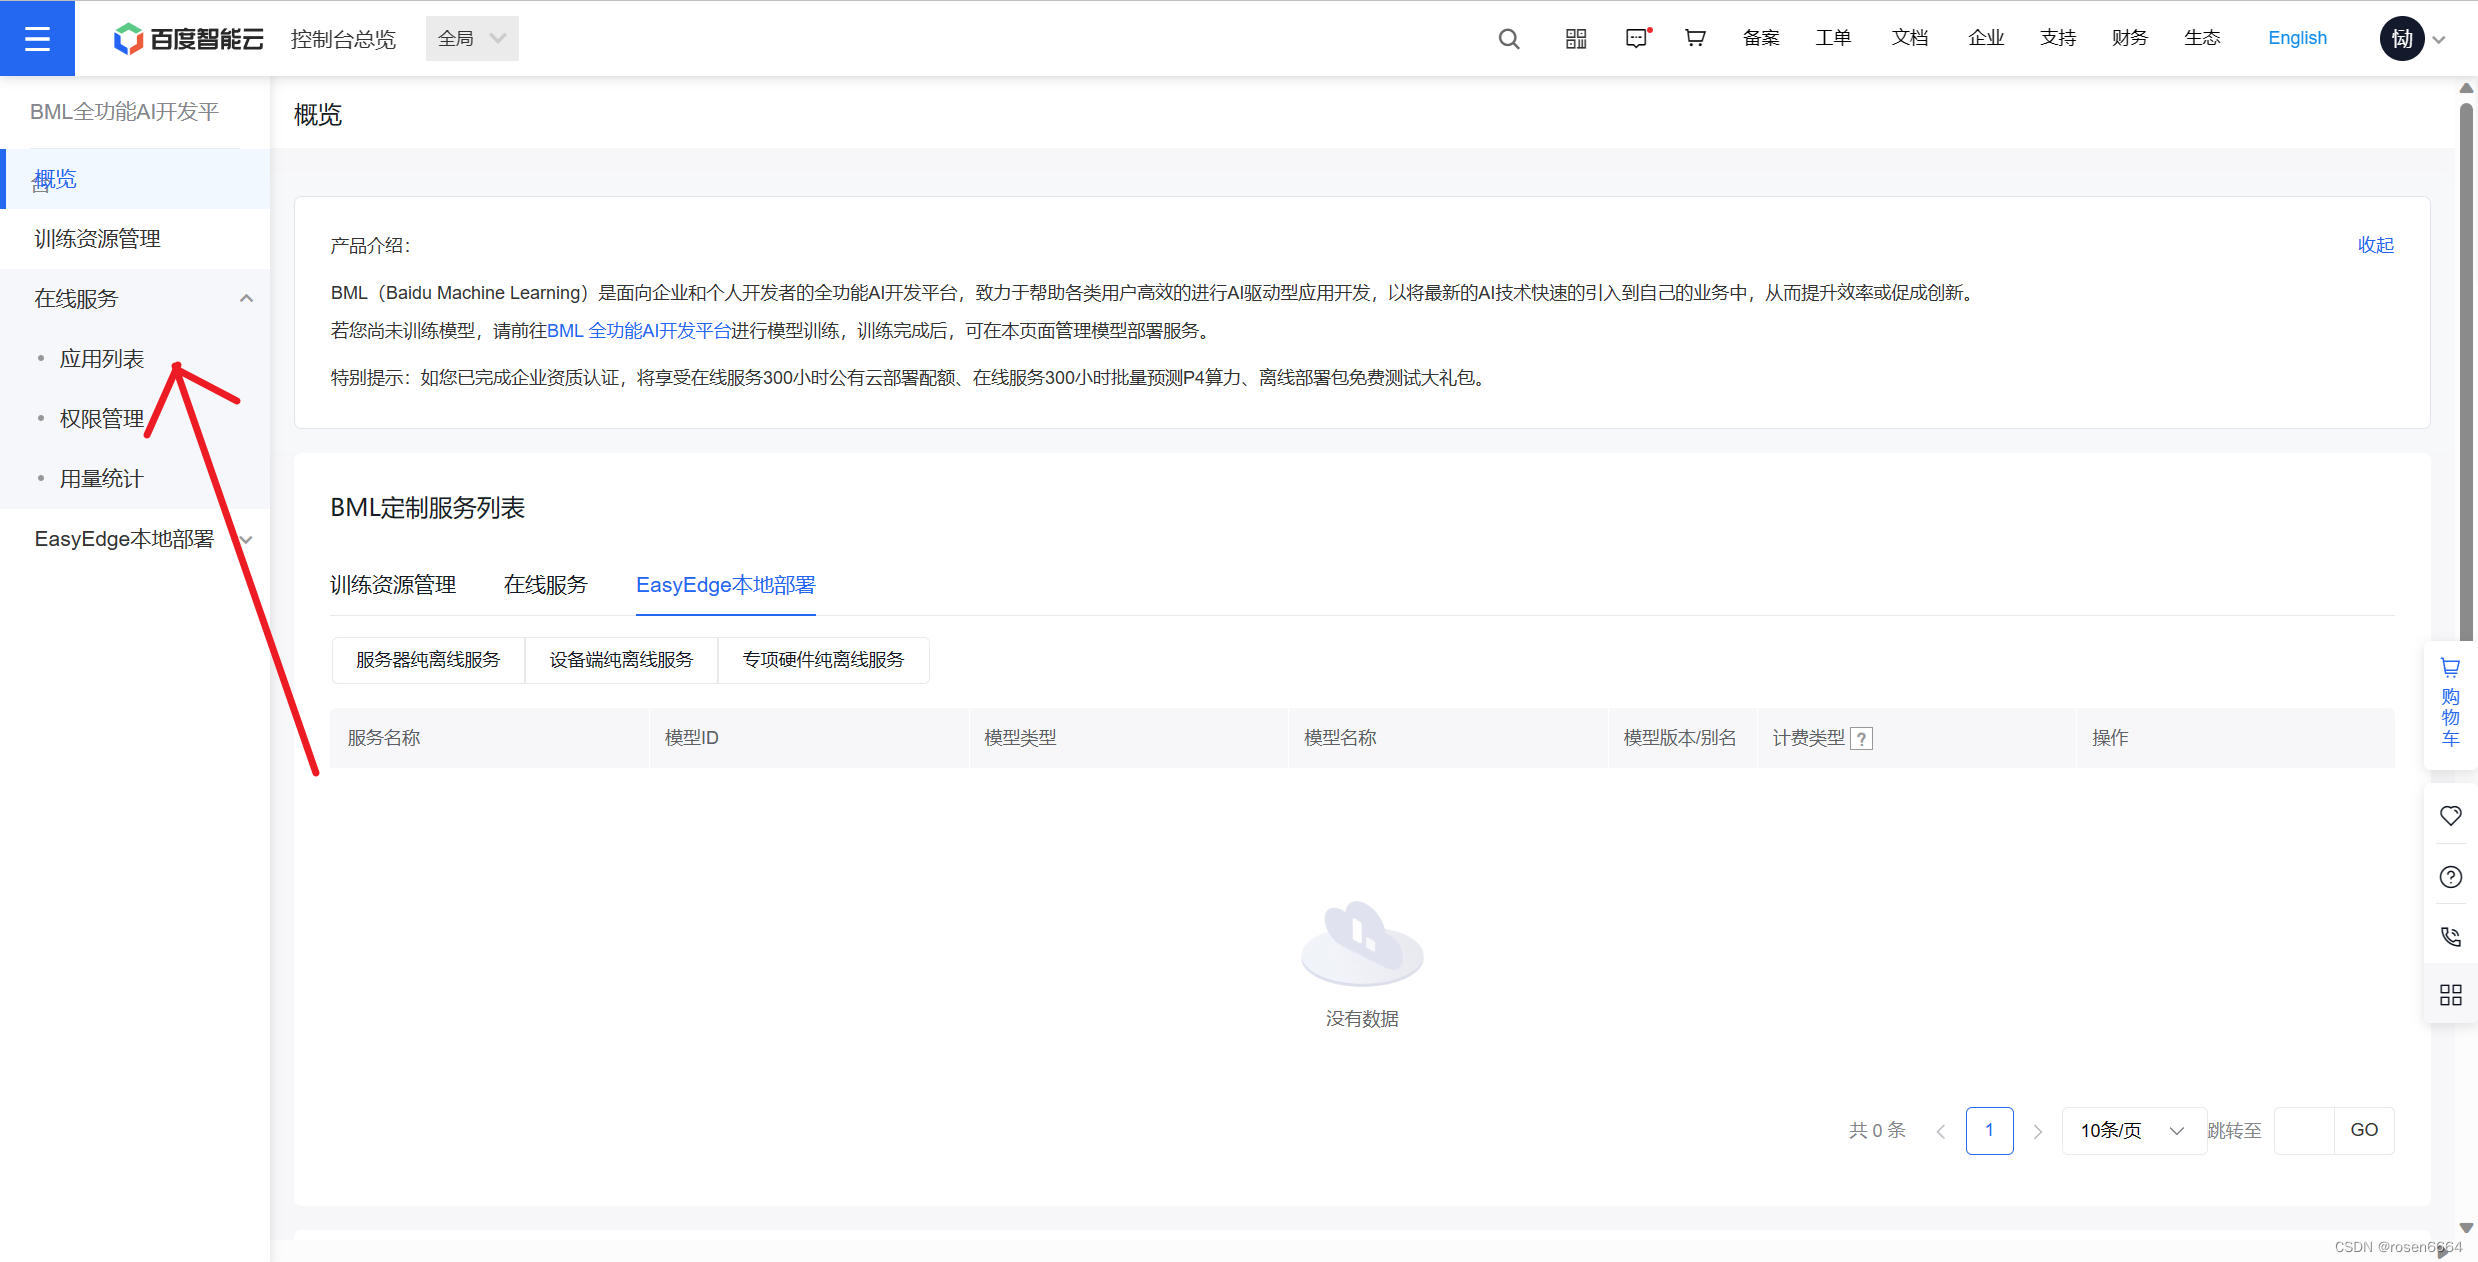The height and width of the screenshot is (1262, 2478).
Task: Click the phone contact icon on right panel
Action: pyautogui.click(x=2450, y=937)
